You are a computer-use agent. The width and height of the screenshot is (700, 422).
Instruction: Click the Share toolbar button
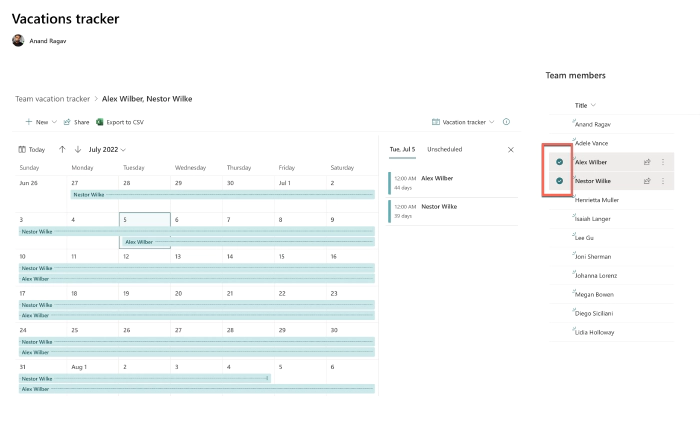point(76,122)
